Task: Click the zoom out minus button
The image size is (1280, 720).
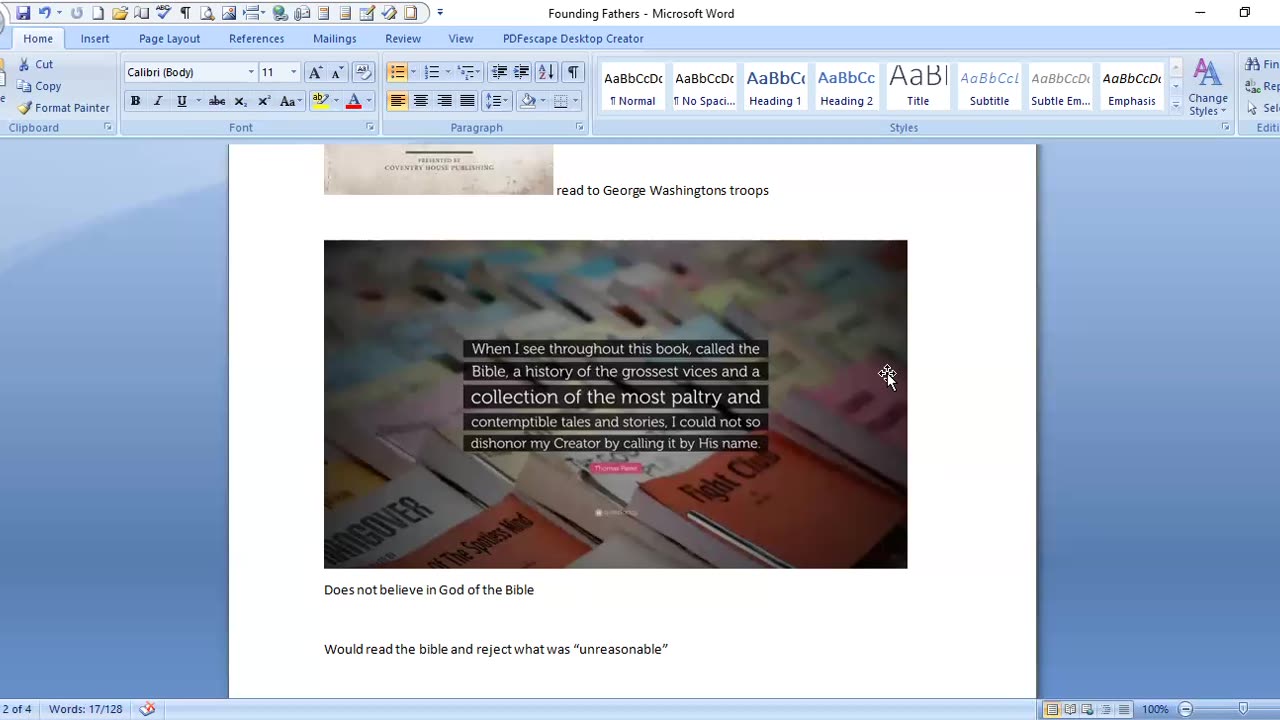Action: coord(1186,709)
